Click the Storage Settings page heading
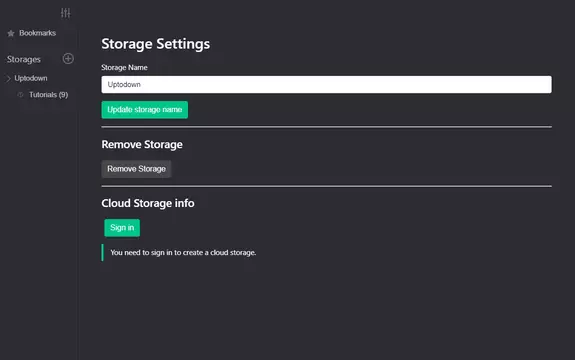575x360 pixels. click(x=155, y=44)
